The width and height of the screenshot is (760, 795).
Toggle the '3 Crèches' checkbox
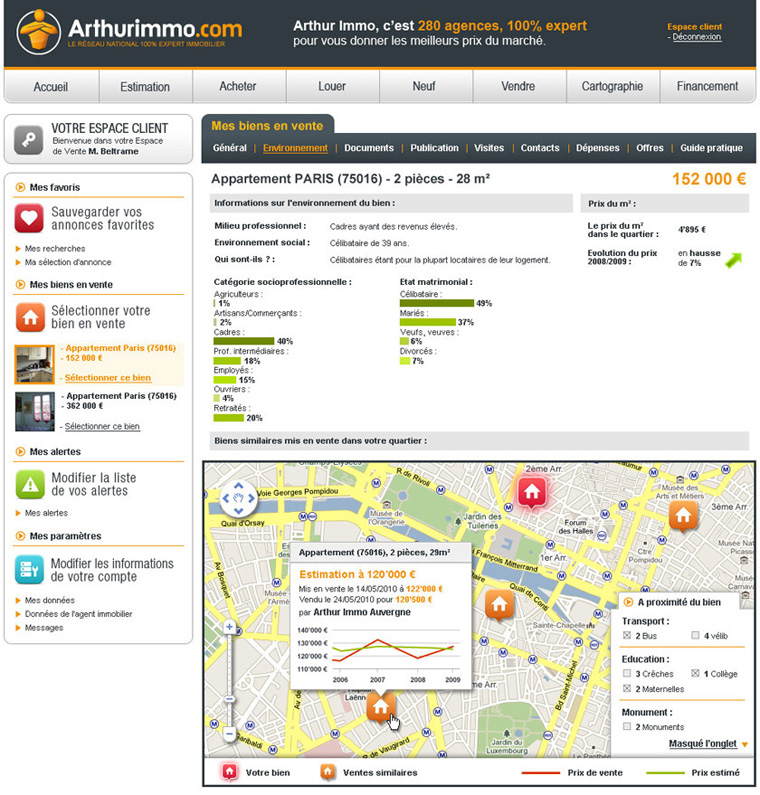coord(627,673)
